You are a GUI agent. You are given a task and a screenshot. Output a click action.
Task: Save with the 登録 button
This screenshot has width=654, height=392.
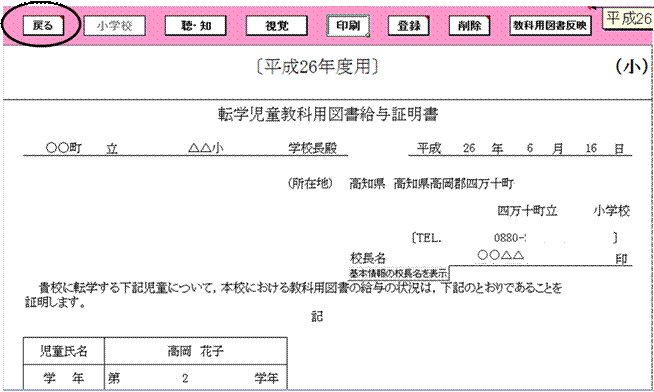coord(408,26)
